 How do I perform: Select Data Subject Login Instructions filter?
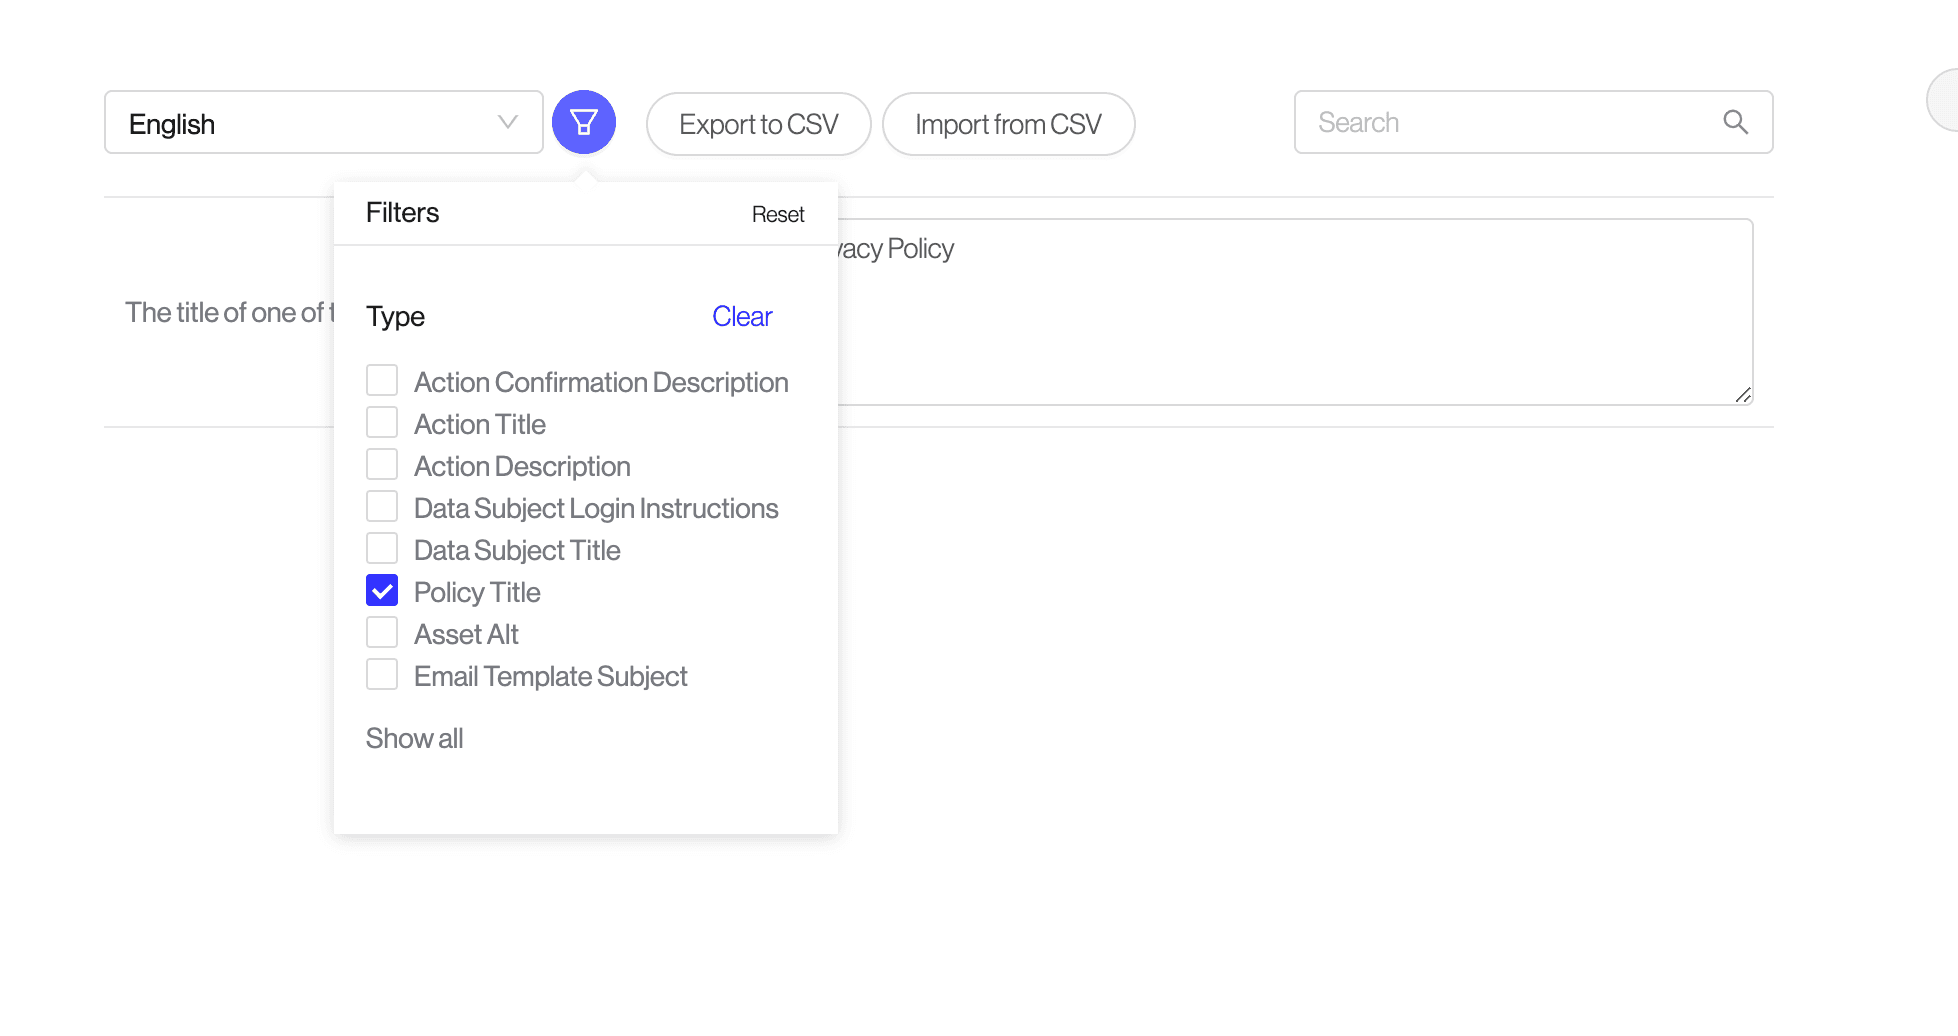point(382,507)
